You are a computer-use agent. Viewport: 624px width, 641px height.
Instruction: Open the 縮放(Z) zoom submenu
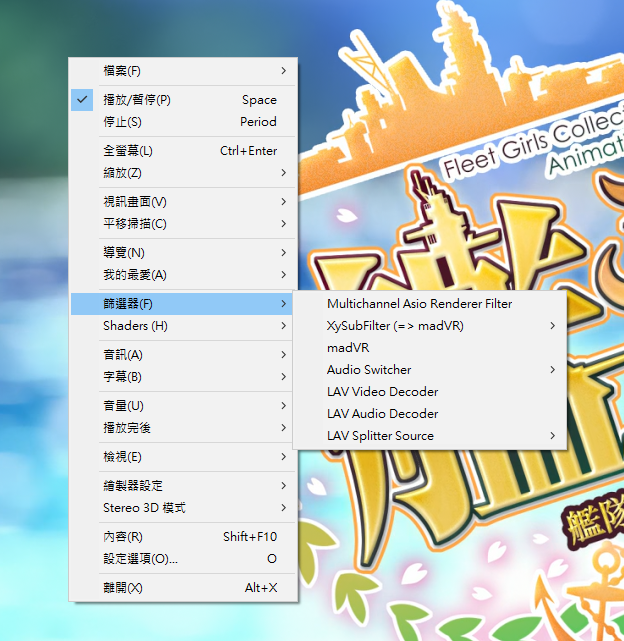(183, 173)
